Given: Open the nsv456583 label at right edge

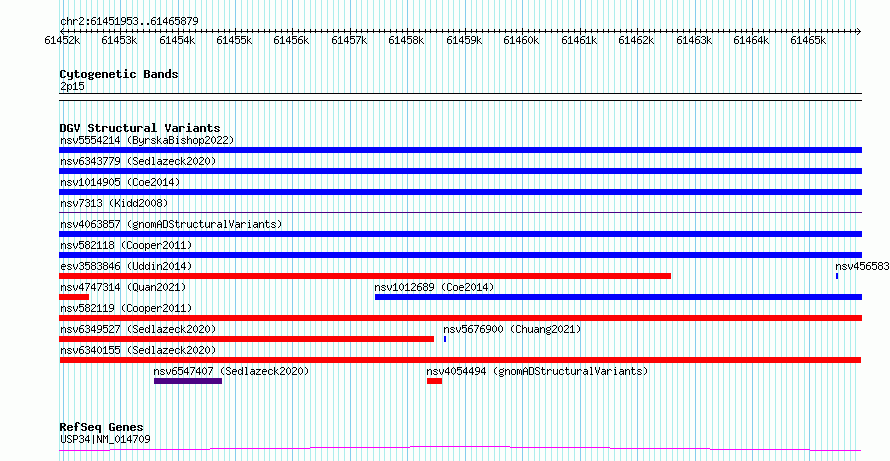Looking at the screenshot, I should coord(862,266).
